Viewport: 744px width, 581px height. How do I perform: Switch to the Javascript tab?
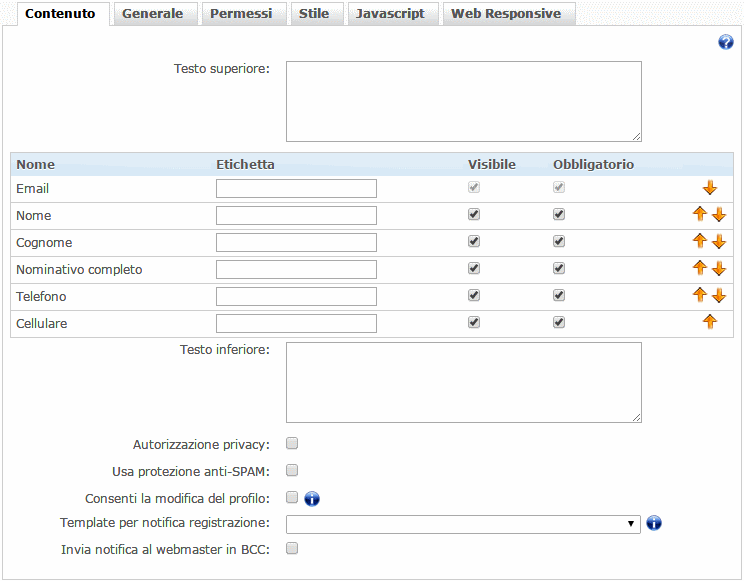click(391, 13)
